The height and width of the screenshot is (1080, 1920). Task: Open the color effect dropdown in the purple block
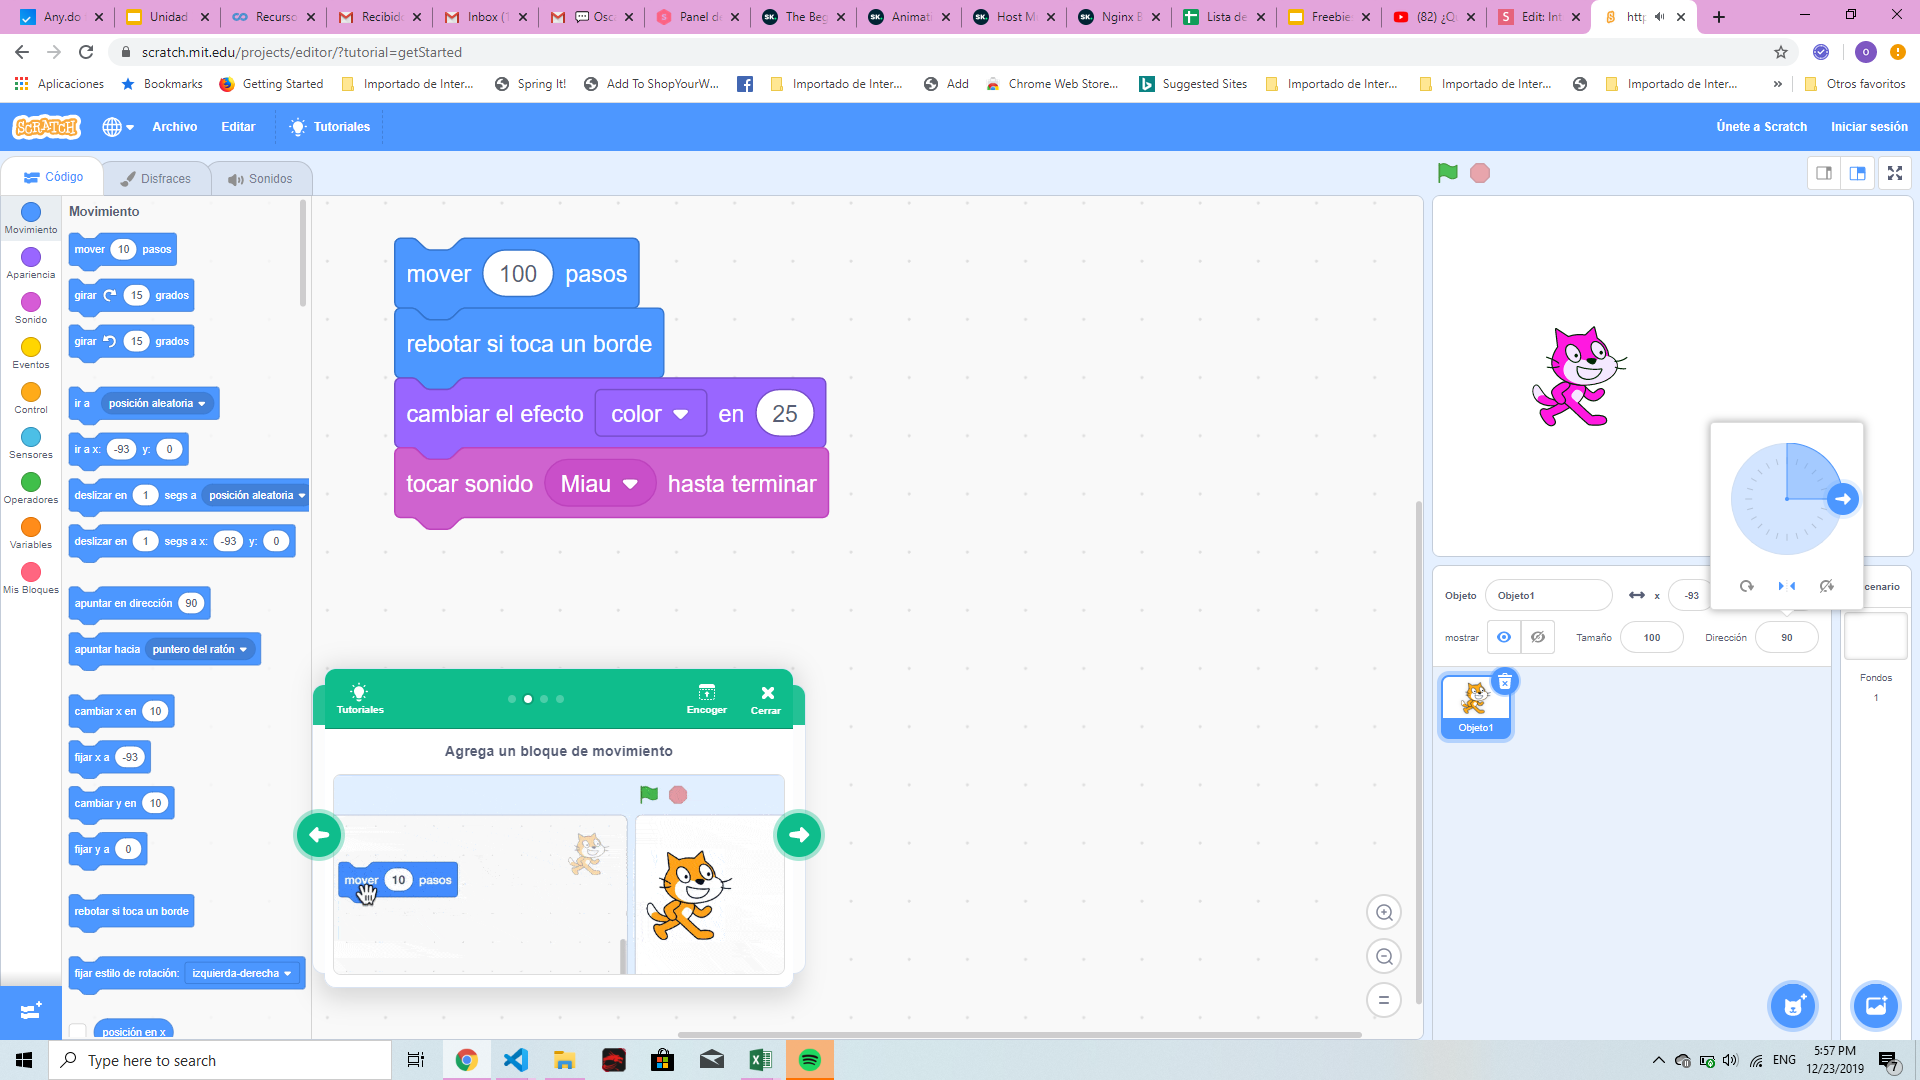[x=650, y=414]
